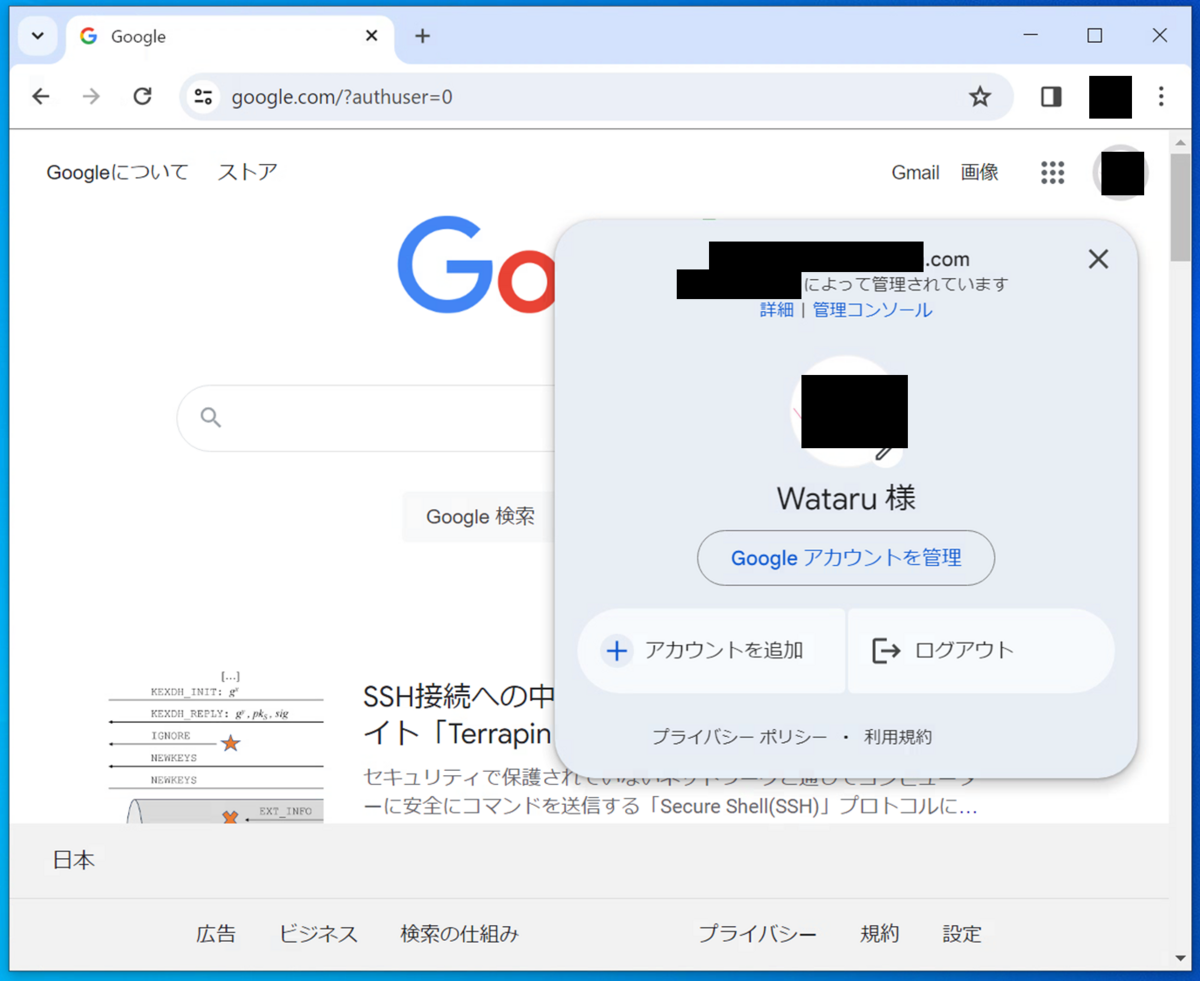
Task: Open the SSH接続 news article headline
Action: point(458,715)
